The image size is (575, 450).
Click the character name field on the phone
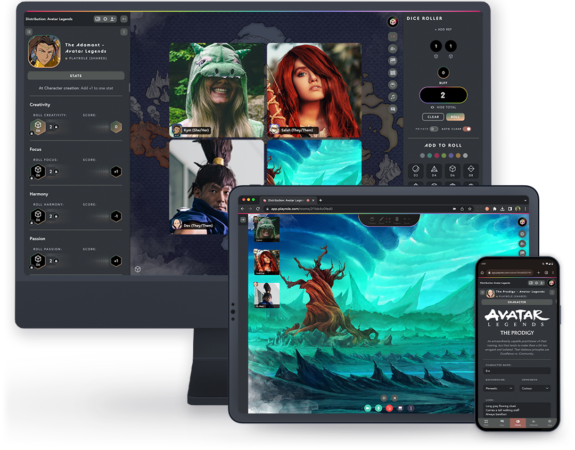517,371
